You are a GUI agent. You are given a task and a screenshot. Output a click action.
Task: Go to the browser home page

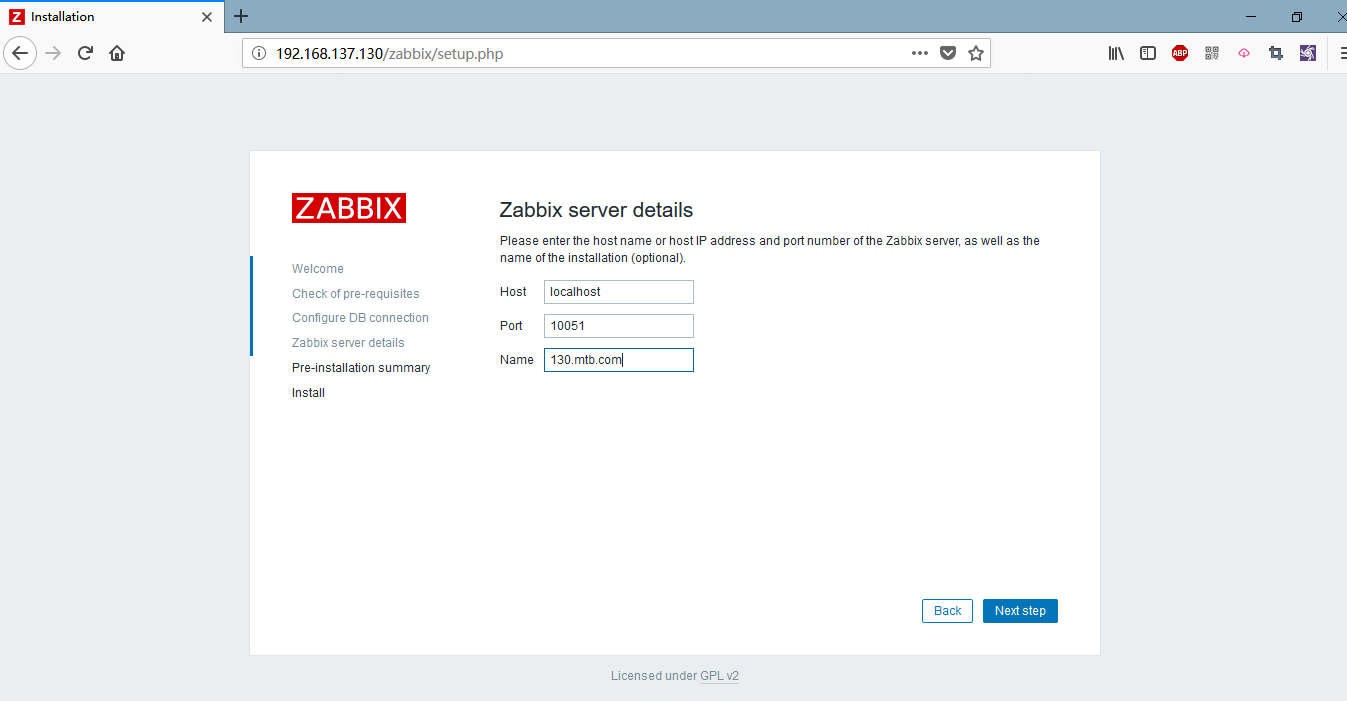point(117,53)
